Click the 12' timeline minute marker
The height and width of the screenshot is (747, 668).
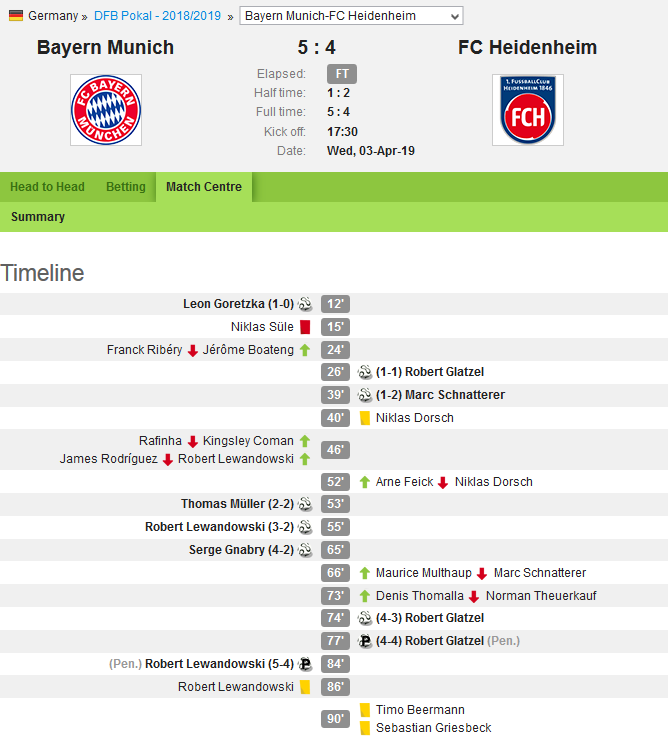click(335, 304)
